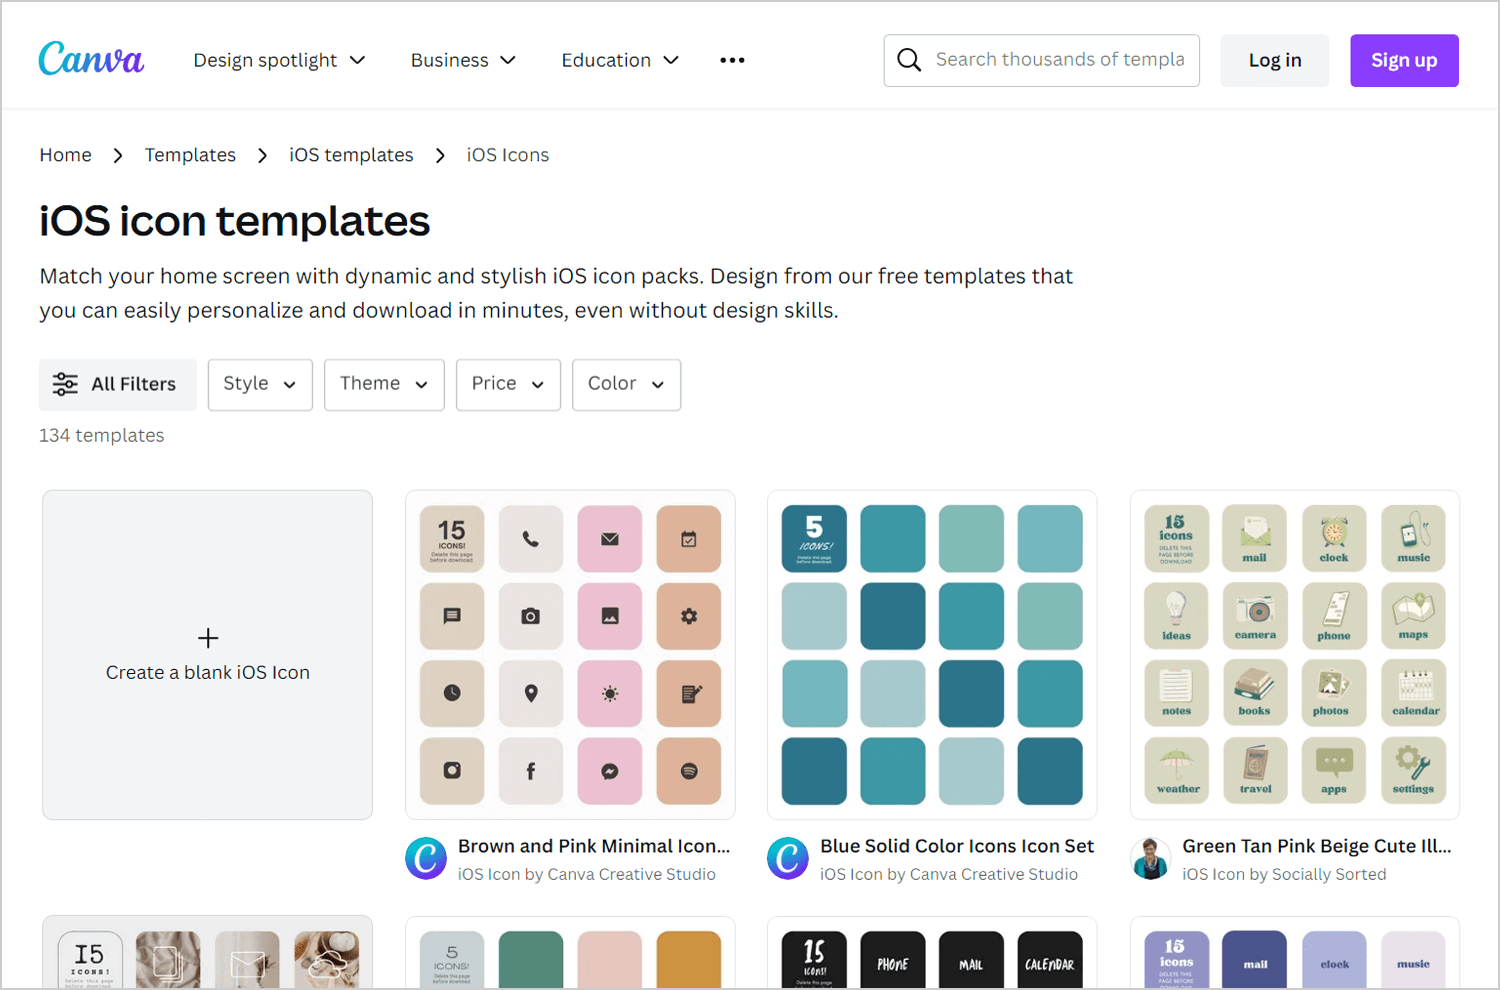
Task: Click the Instagram icon in Brown and Pink set
Action: tap(452, 771)
